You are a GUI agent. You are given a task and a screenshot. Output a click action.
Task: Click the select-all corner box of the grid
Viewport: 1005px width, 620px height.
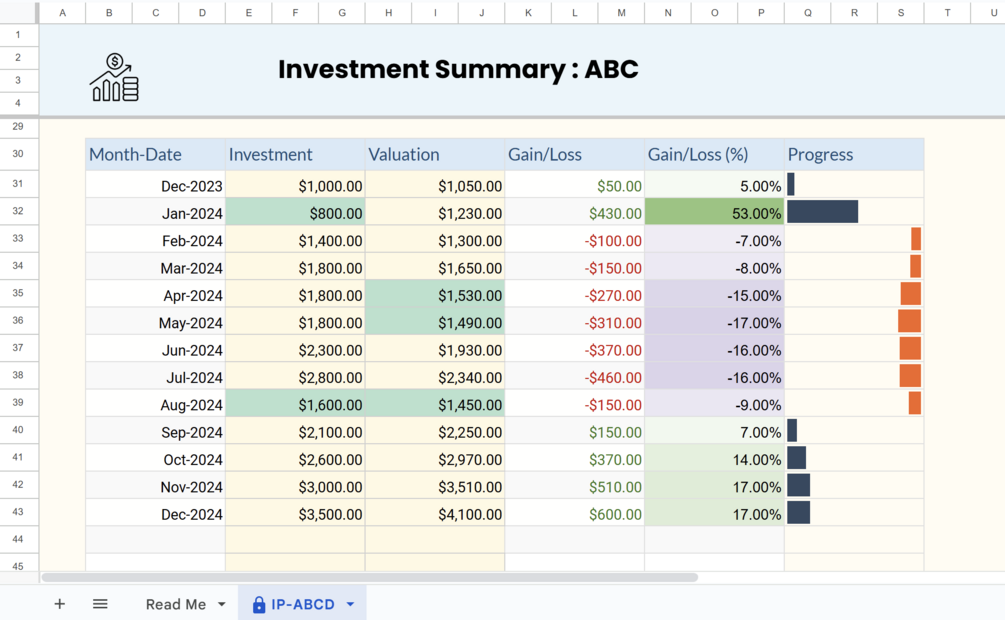pos(19,12)
